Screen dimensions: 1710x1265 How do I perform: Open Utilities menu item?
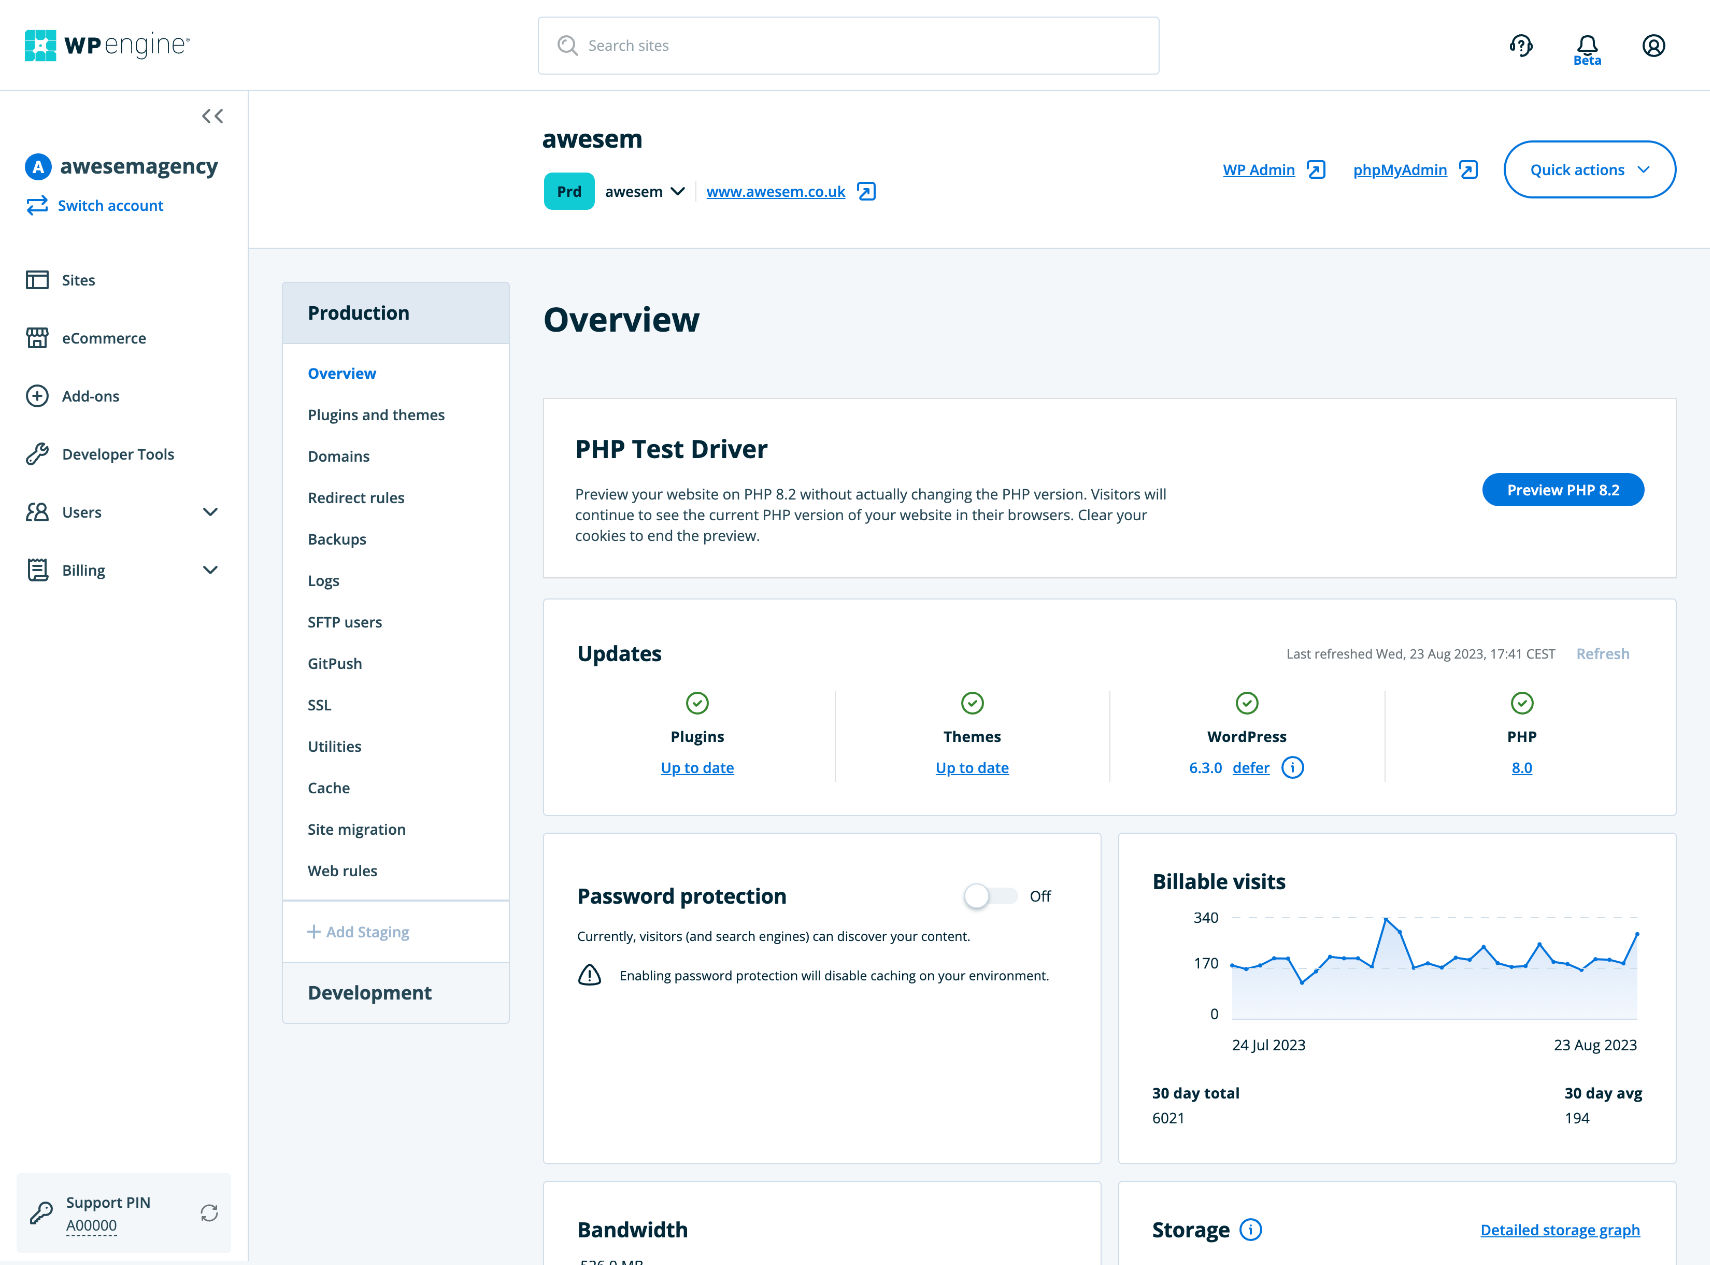pyautogui.click(x=334, y=747)
